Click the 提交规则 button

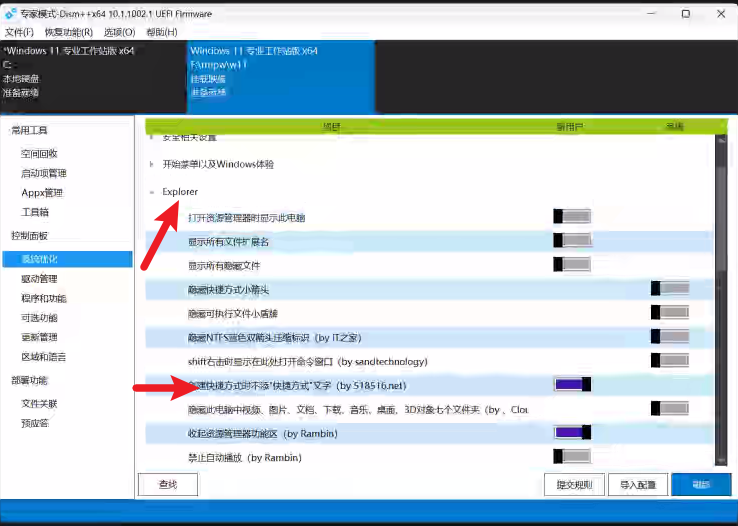tap(574, 485)
